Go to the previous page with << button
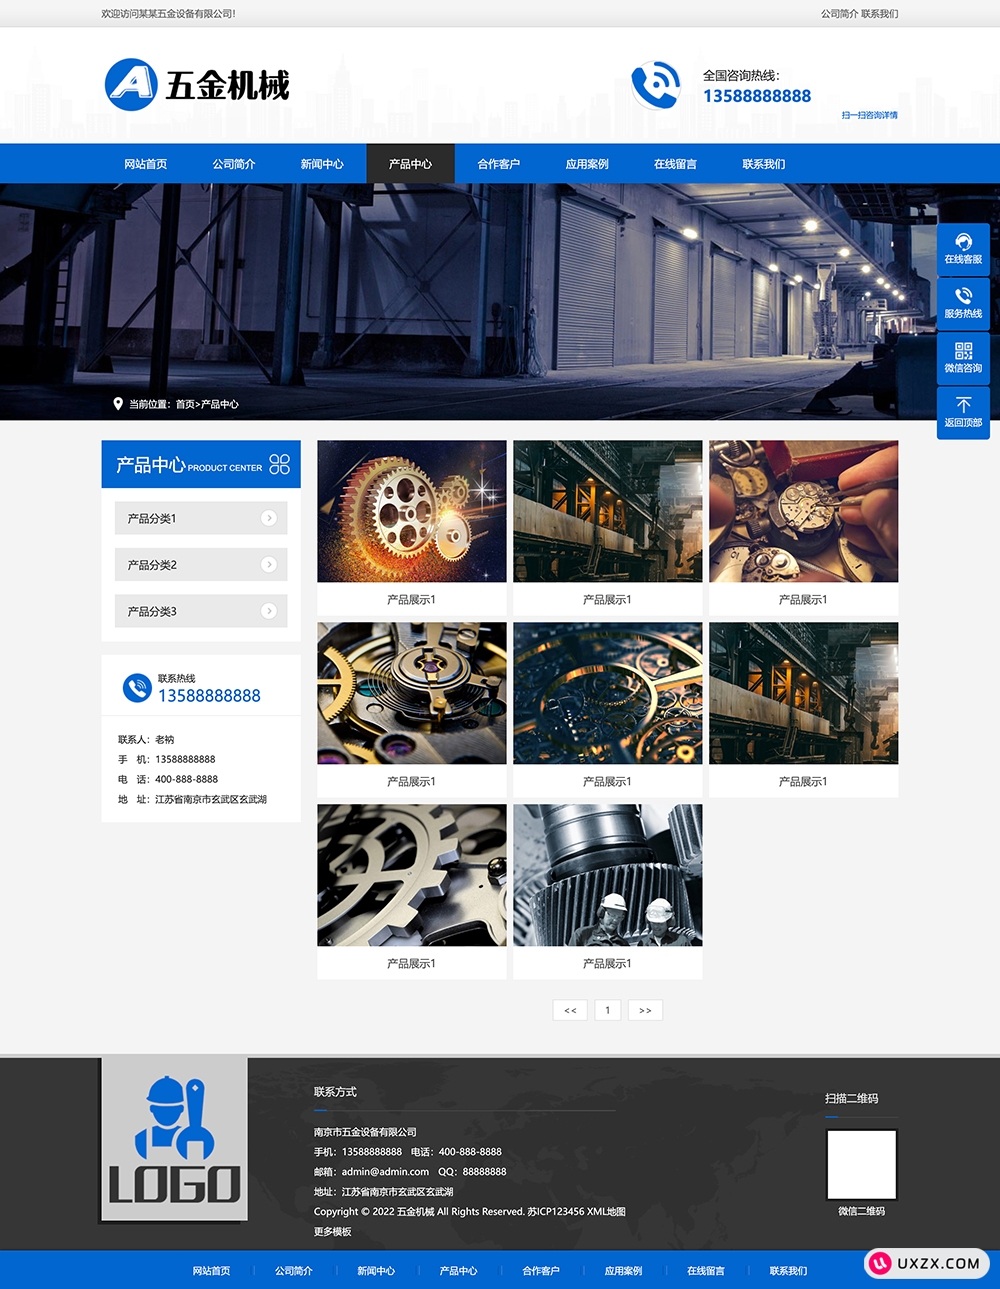 [x=570, y=1010]
